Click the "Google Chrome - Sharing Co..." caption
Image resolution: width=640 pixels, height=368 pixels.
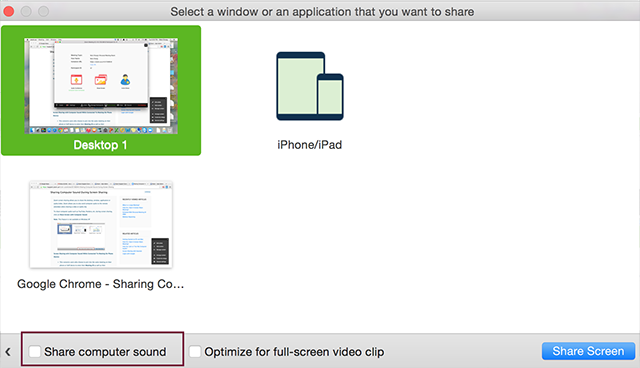click(x=100, y=284)
